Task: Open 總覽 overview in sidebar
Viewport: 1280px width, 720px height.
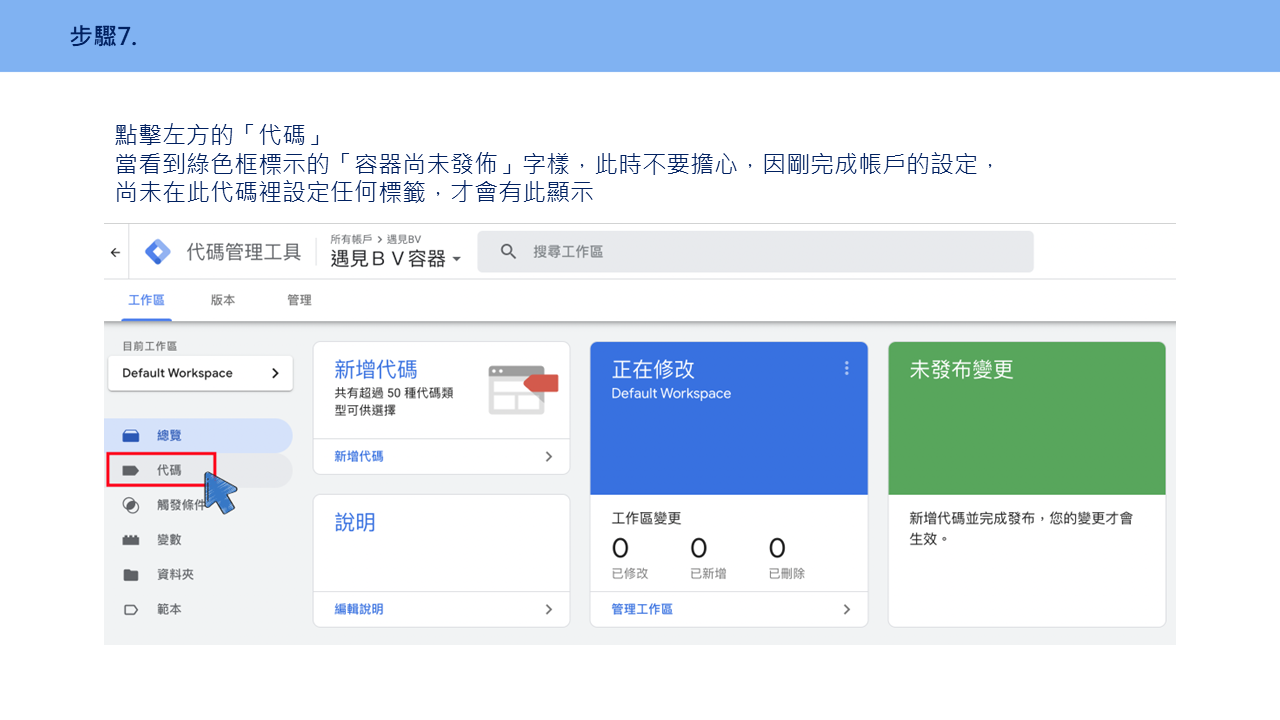Action: click(x=198, y=436)
